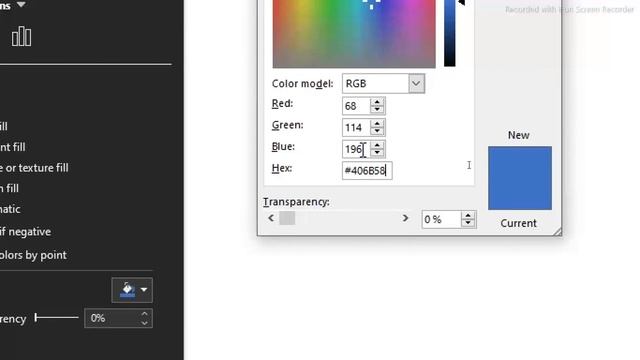Increase the Green value with up arrow

point(378,124)
